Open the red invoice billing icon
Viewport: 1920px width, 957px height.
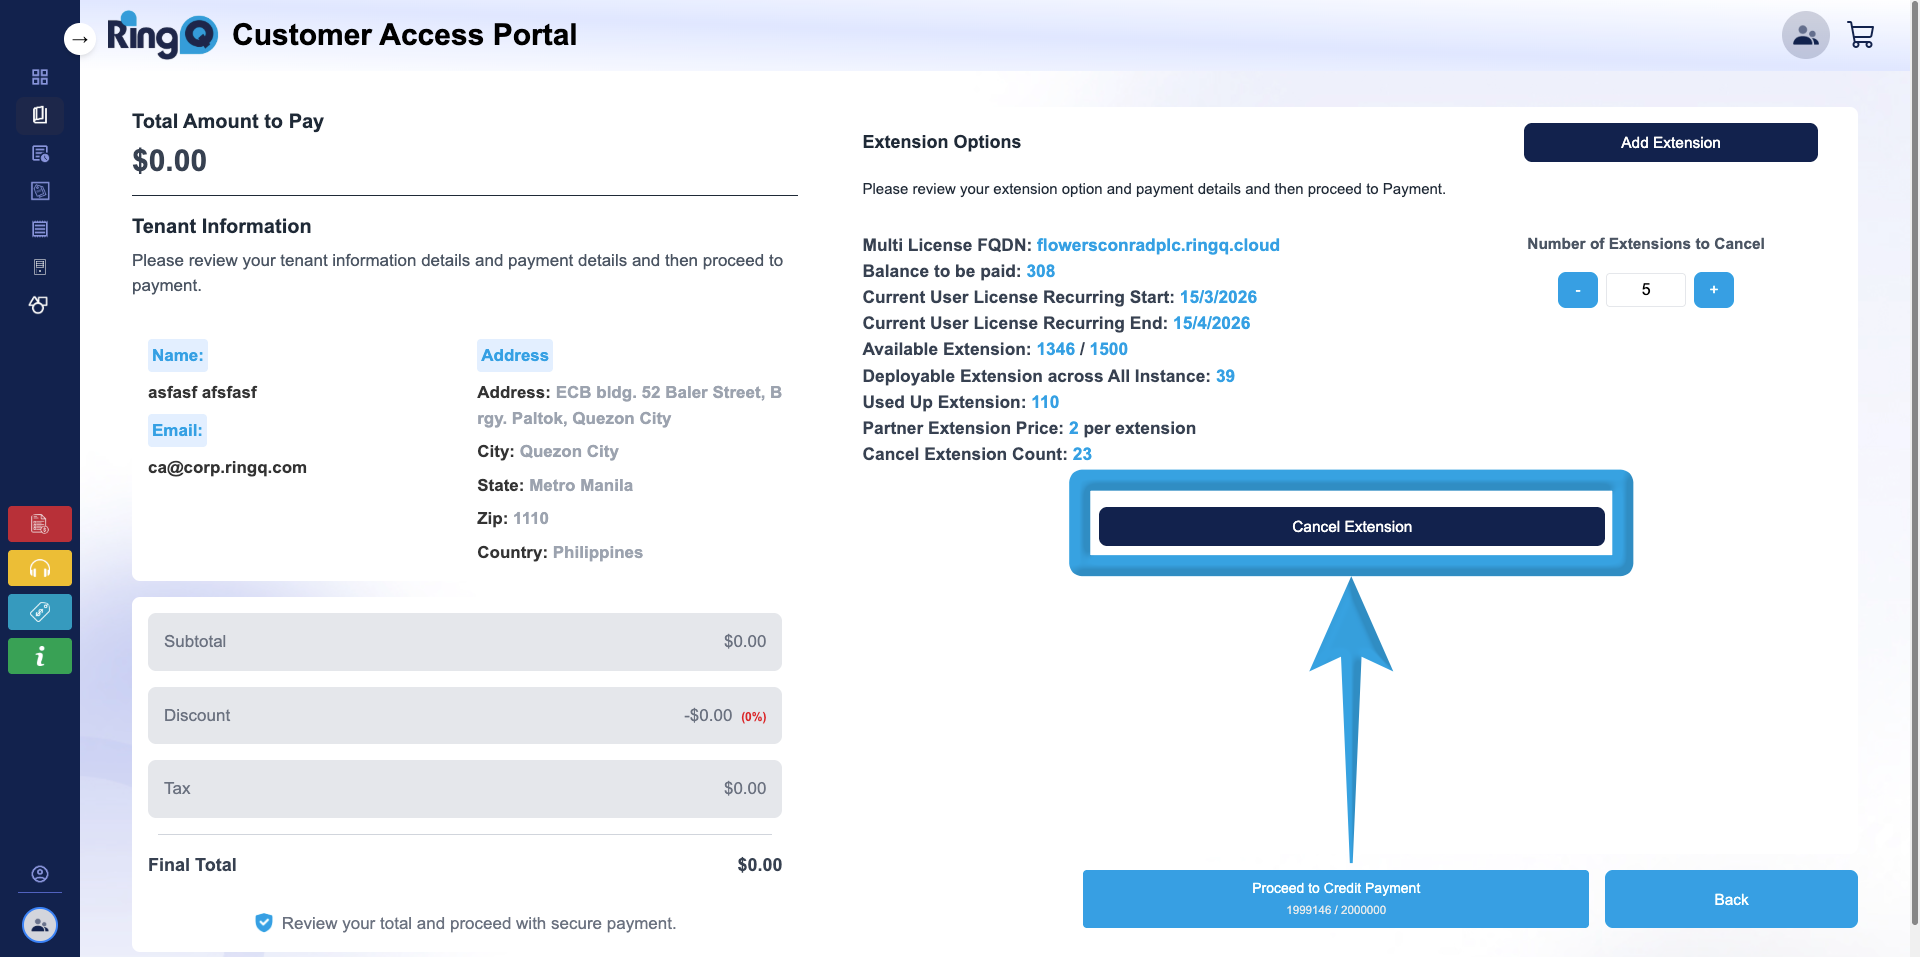pos(40,524)
